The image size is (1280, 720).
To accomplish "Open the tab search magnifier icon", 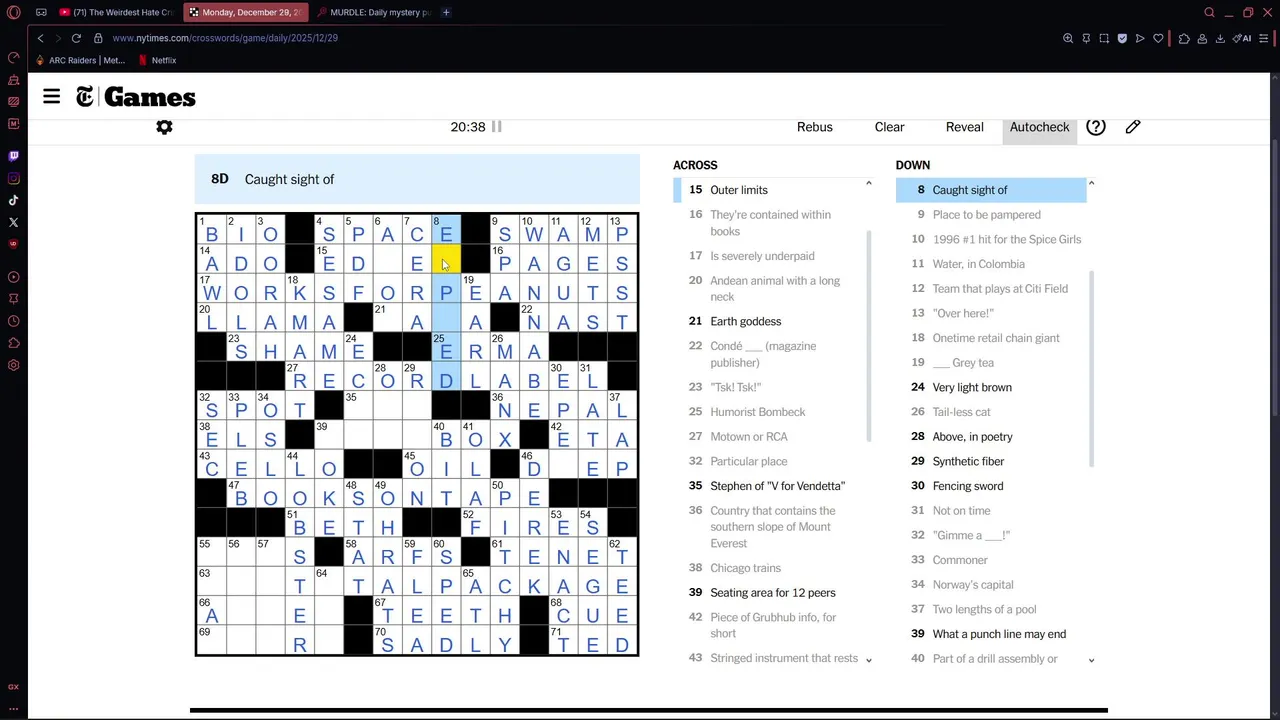I will tap(1209, 12).
